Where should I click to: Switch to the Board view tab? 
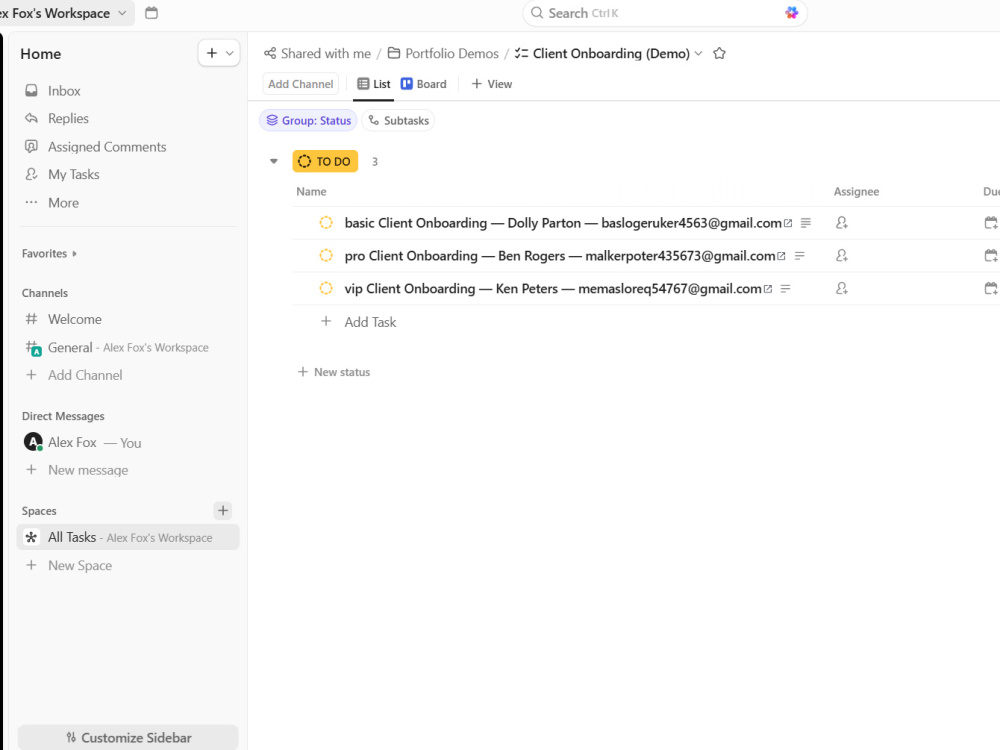tap(423, 84)
